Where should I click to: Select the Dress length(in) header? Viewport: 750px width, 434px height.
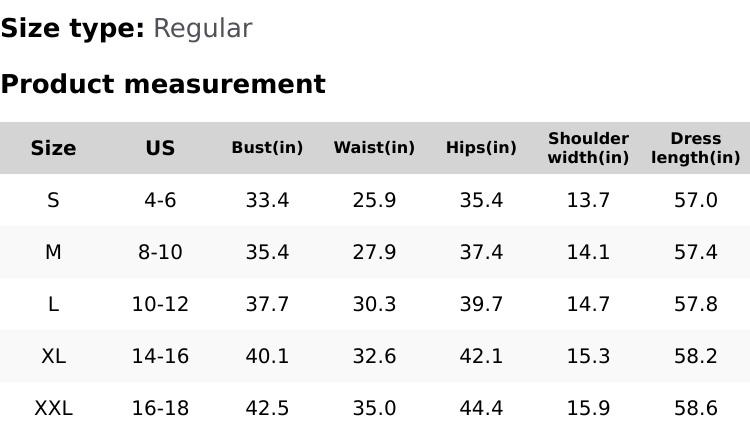pyautogui.click(x=695, y=148)
